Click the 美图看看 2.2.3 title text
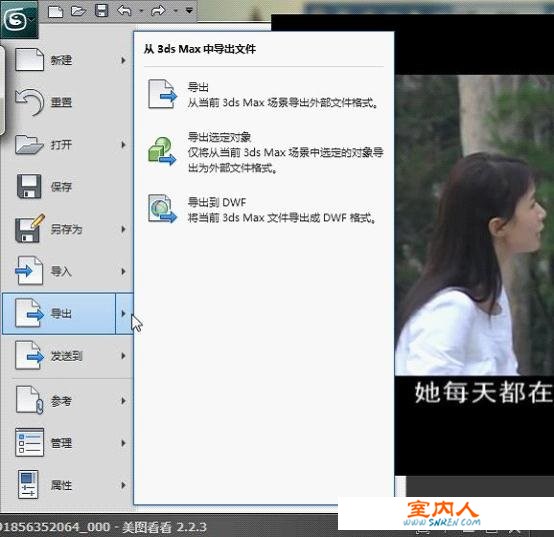The width and height of the screenshot is (554, 537). point(164,527)
